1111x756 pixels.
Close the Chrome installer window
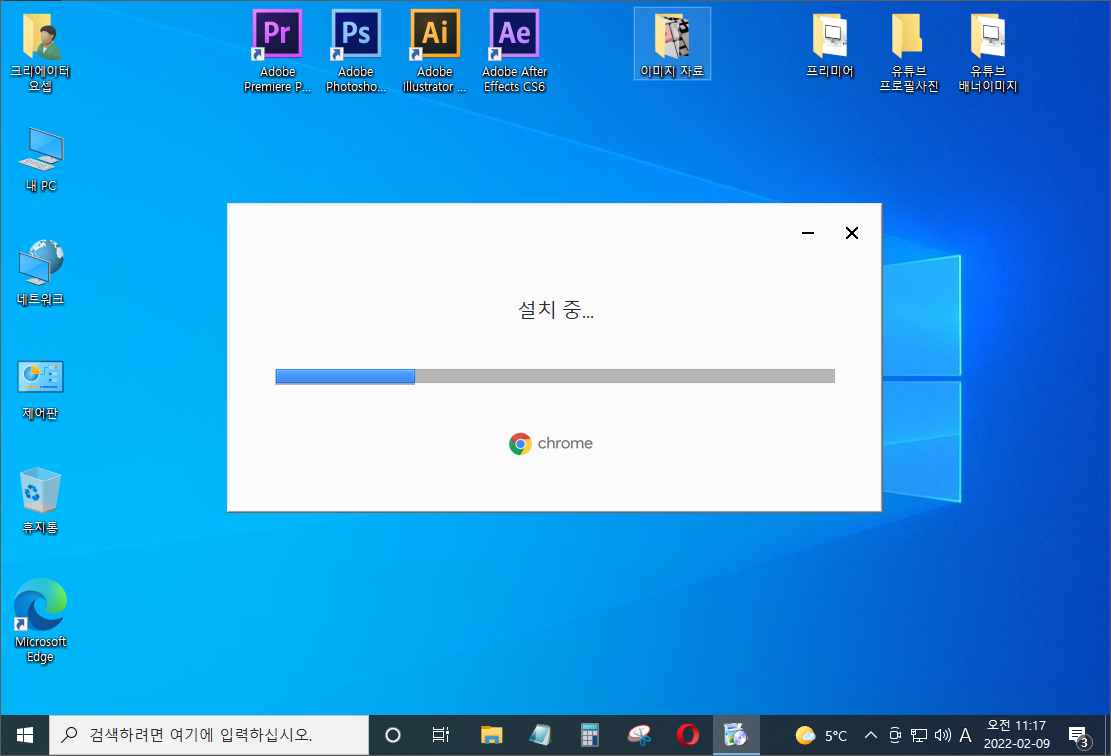tap(852, 233)
